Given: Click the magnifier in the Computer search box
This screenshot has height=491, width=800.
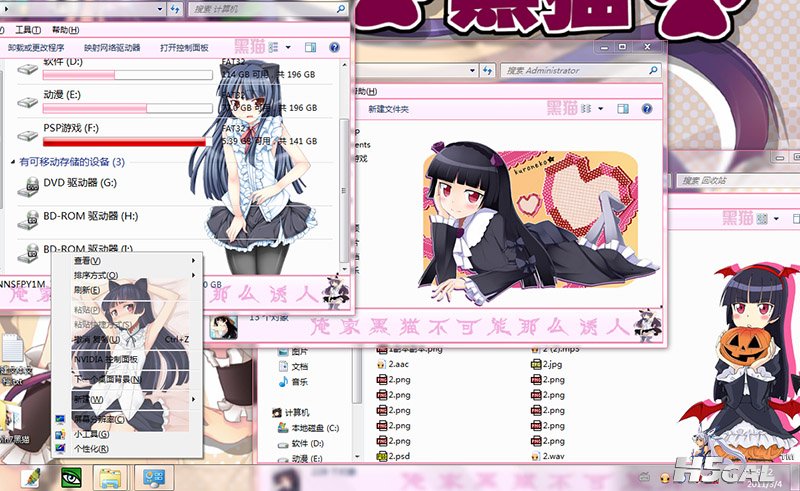Looking at the screenshot, I should coord(341,9).
